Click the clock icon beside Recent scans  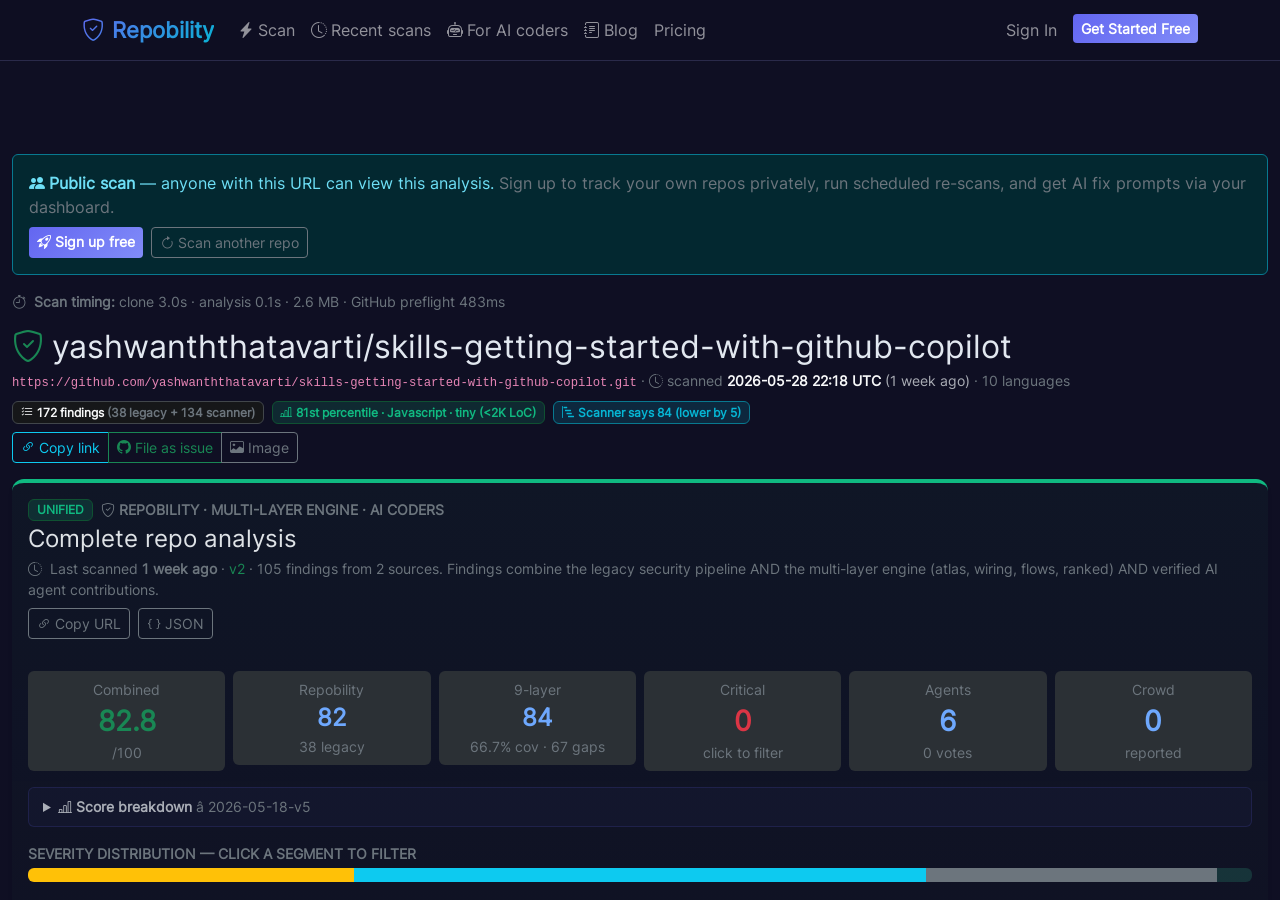click(x=319, y=30)
